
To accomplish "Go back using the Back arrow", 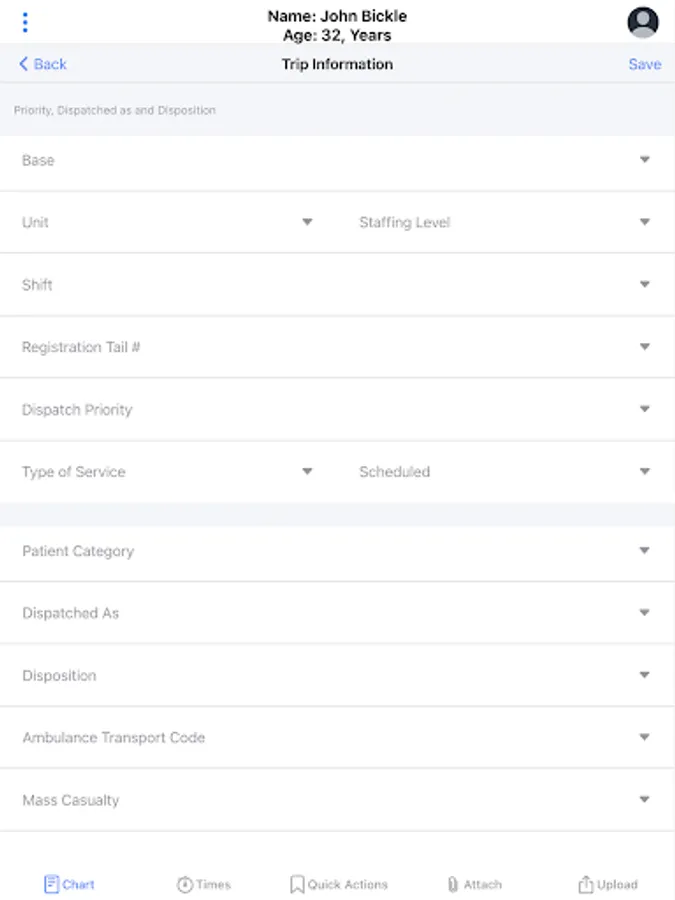I will [x=42, y=64].
